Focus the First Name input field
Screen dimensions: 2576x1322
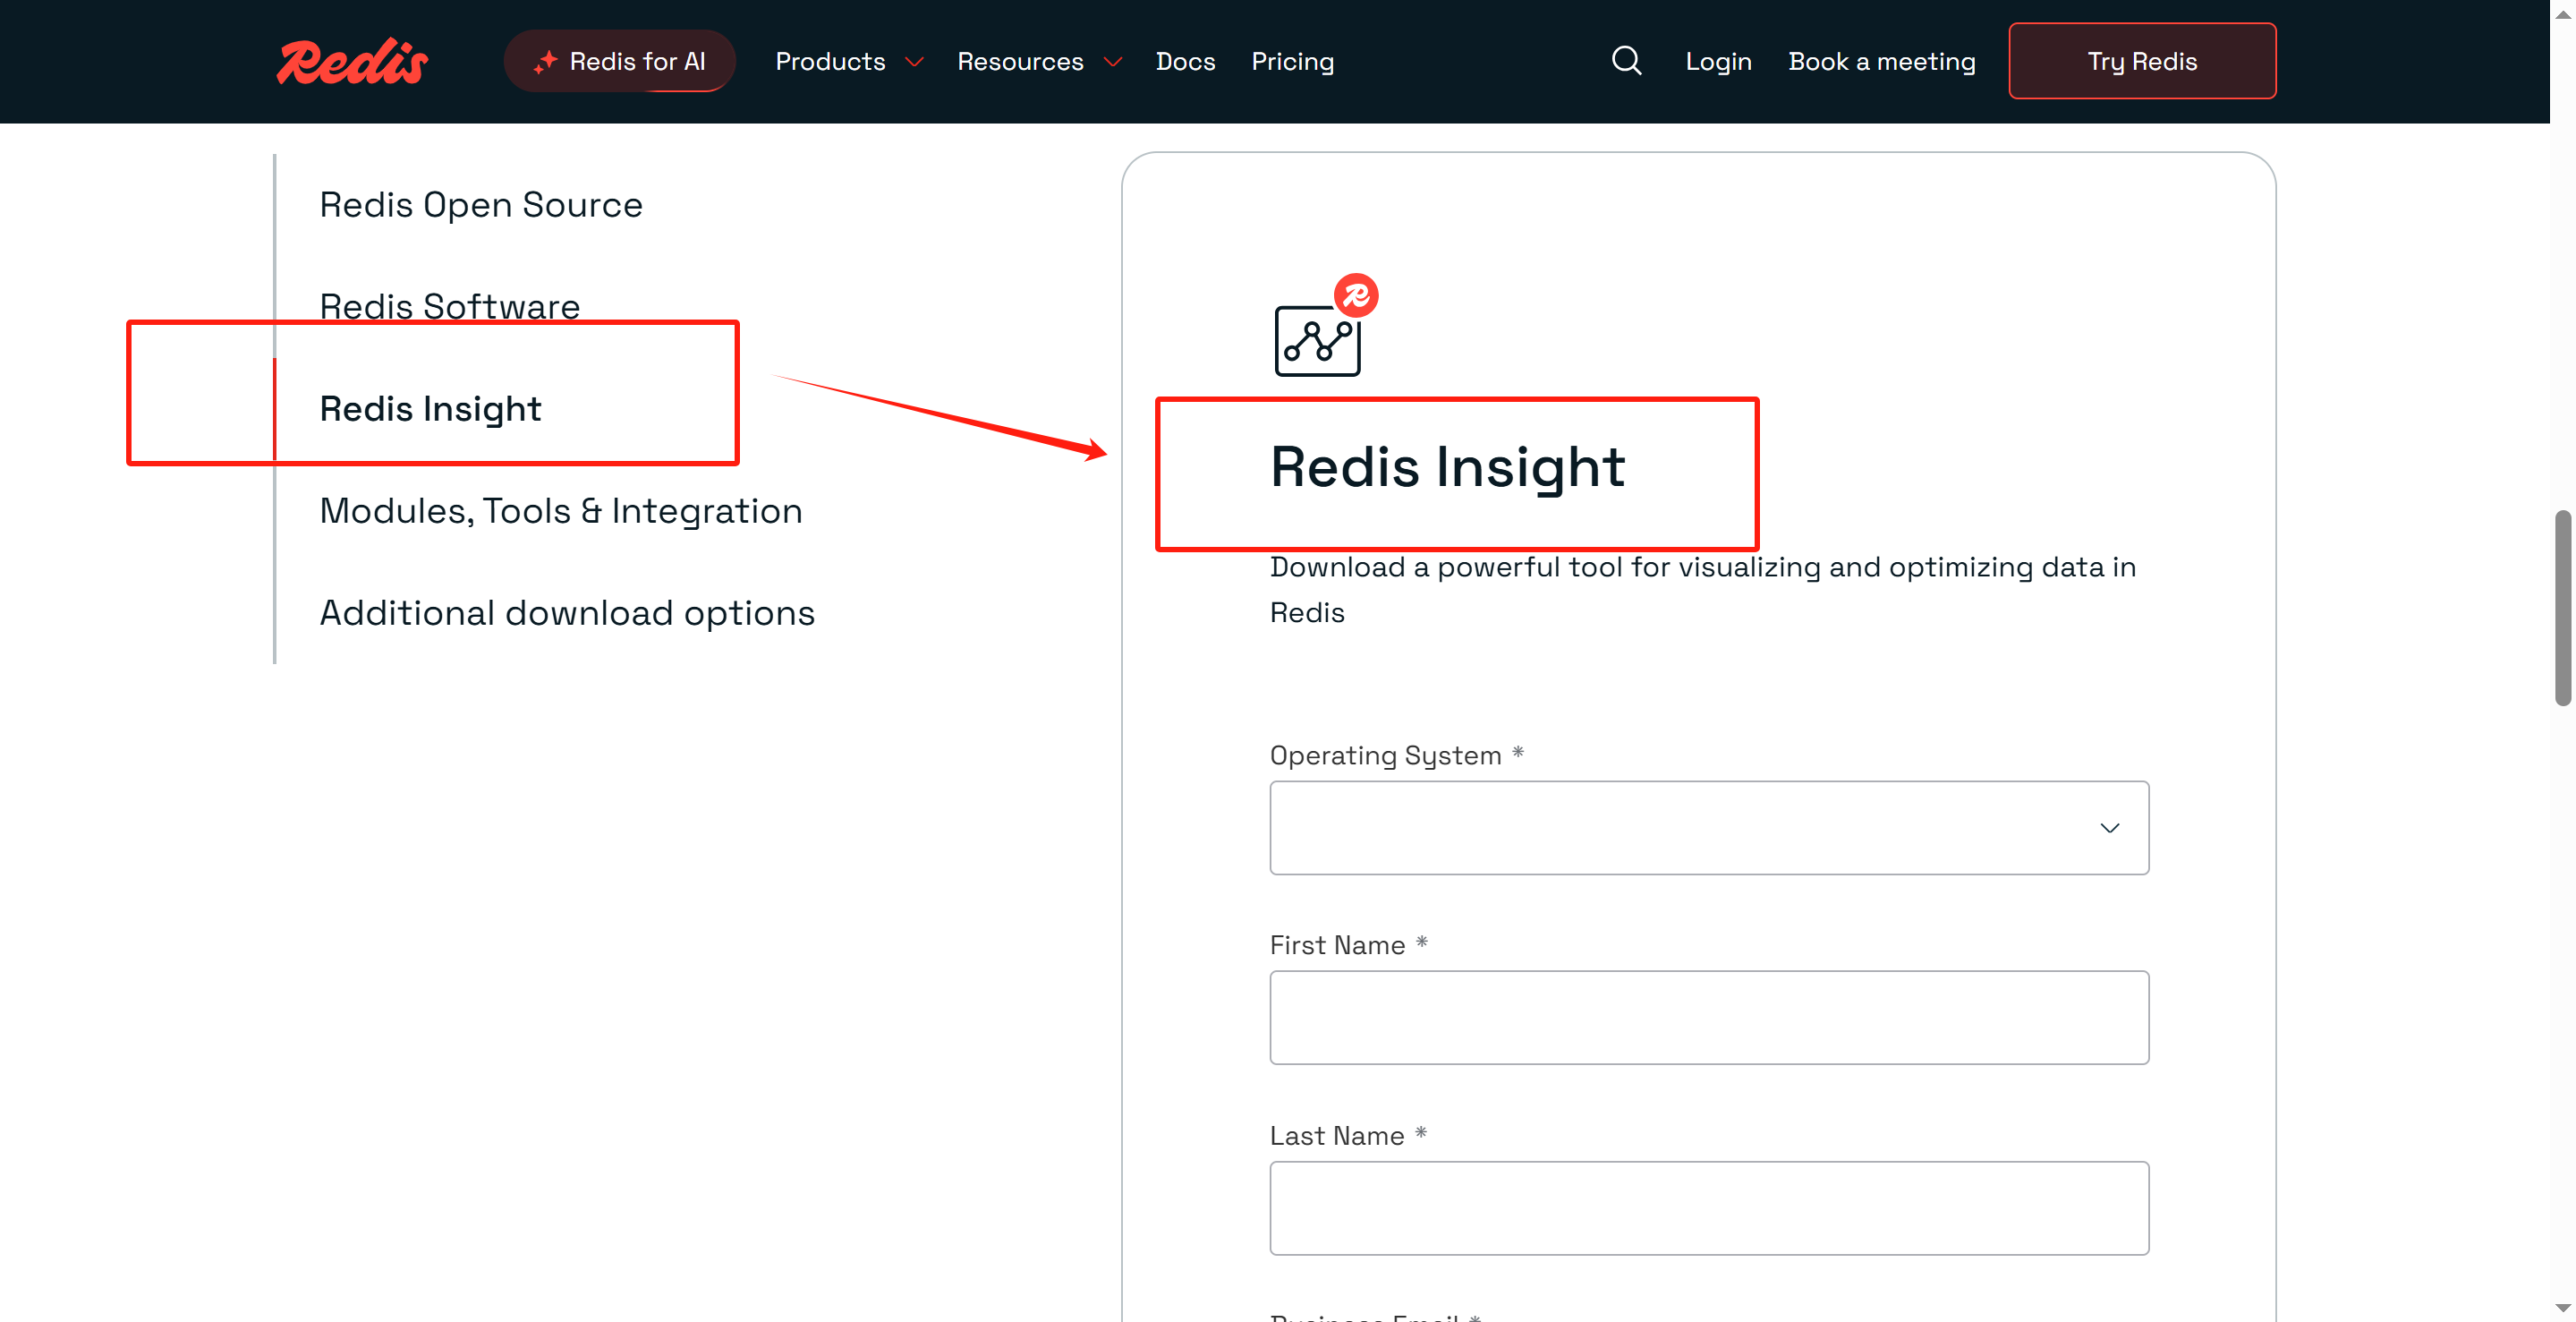(x=1708, y=1018)
